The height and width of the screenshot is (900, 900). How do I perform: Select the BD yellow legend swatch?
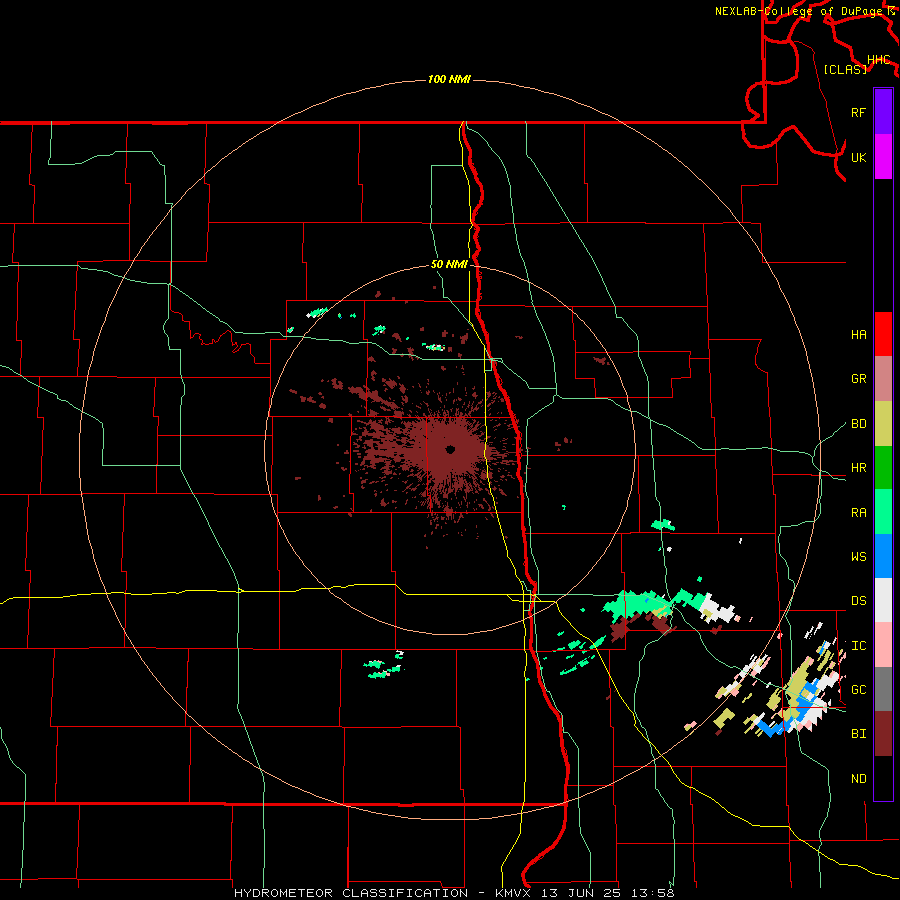(x=883, y=424)
